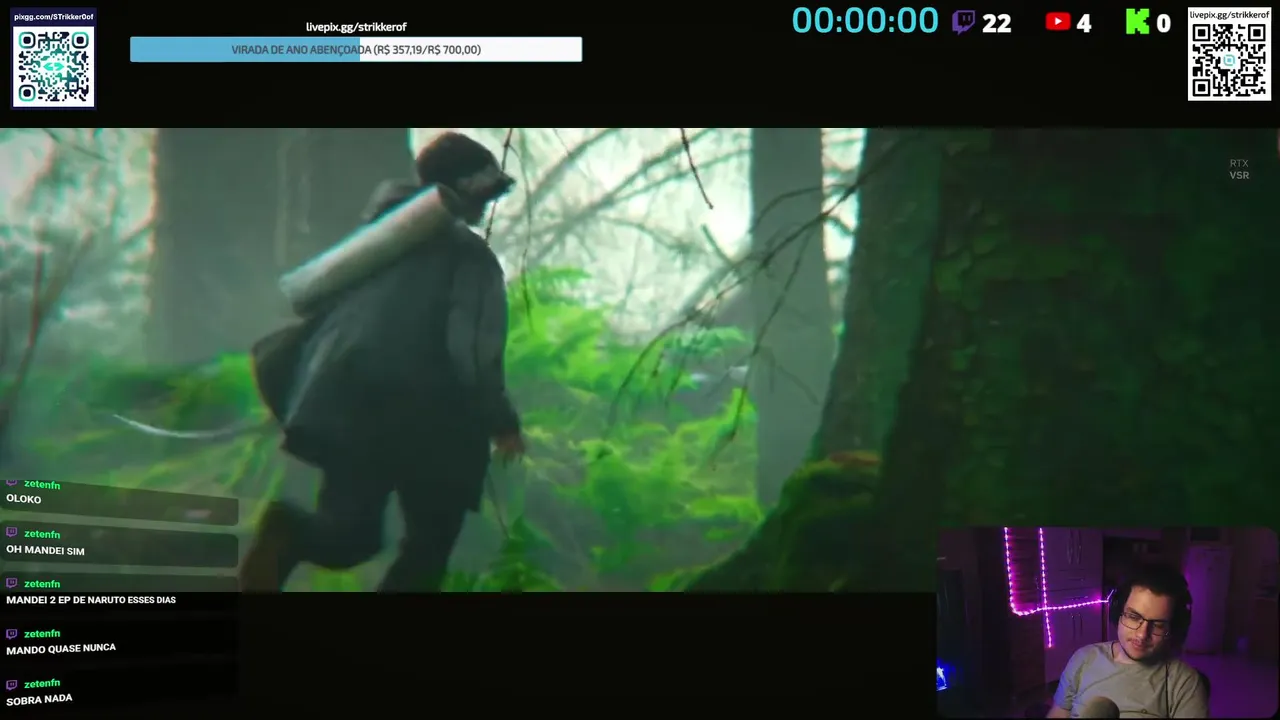Viewport: 1280px width, 720px height.
Task: Click the Twitch logo icon in viewer counter
Action: pyautogui.click(x=963, y=22)
